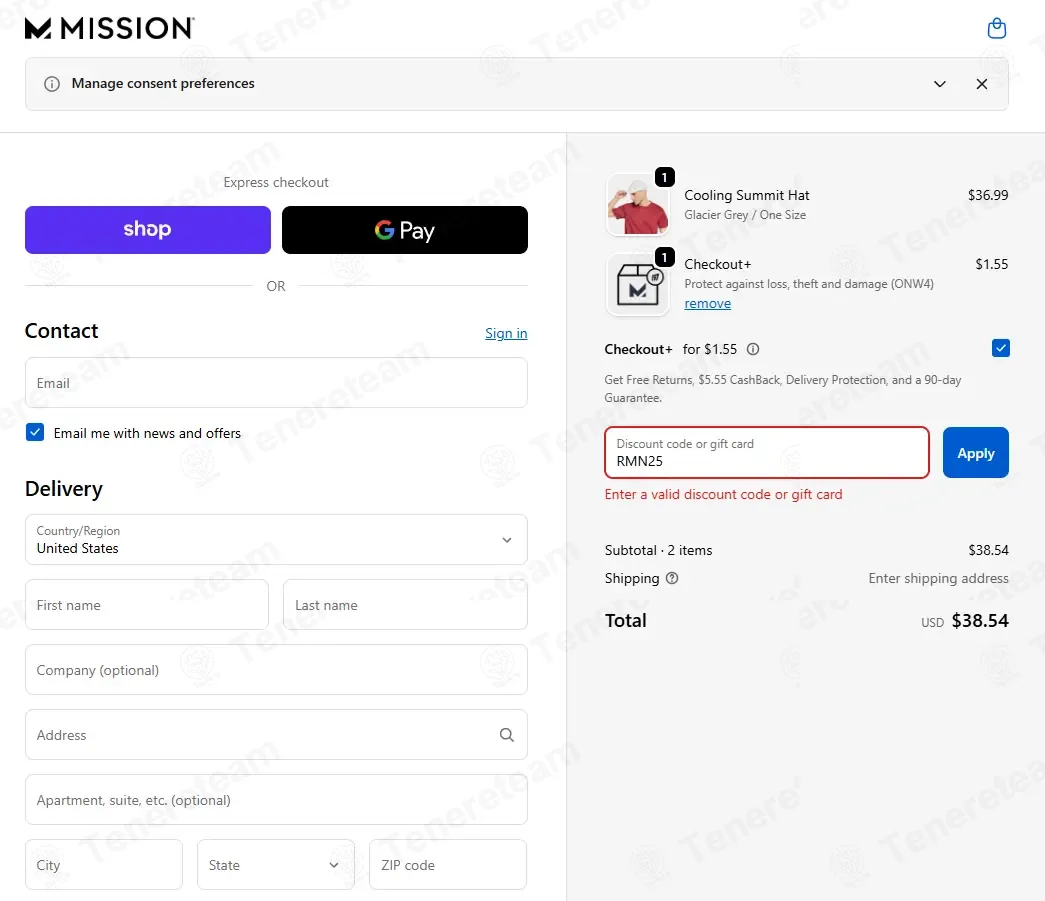Open the Country/Region dropdown
Screen dimensions: 1045x901
276,540
